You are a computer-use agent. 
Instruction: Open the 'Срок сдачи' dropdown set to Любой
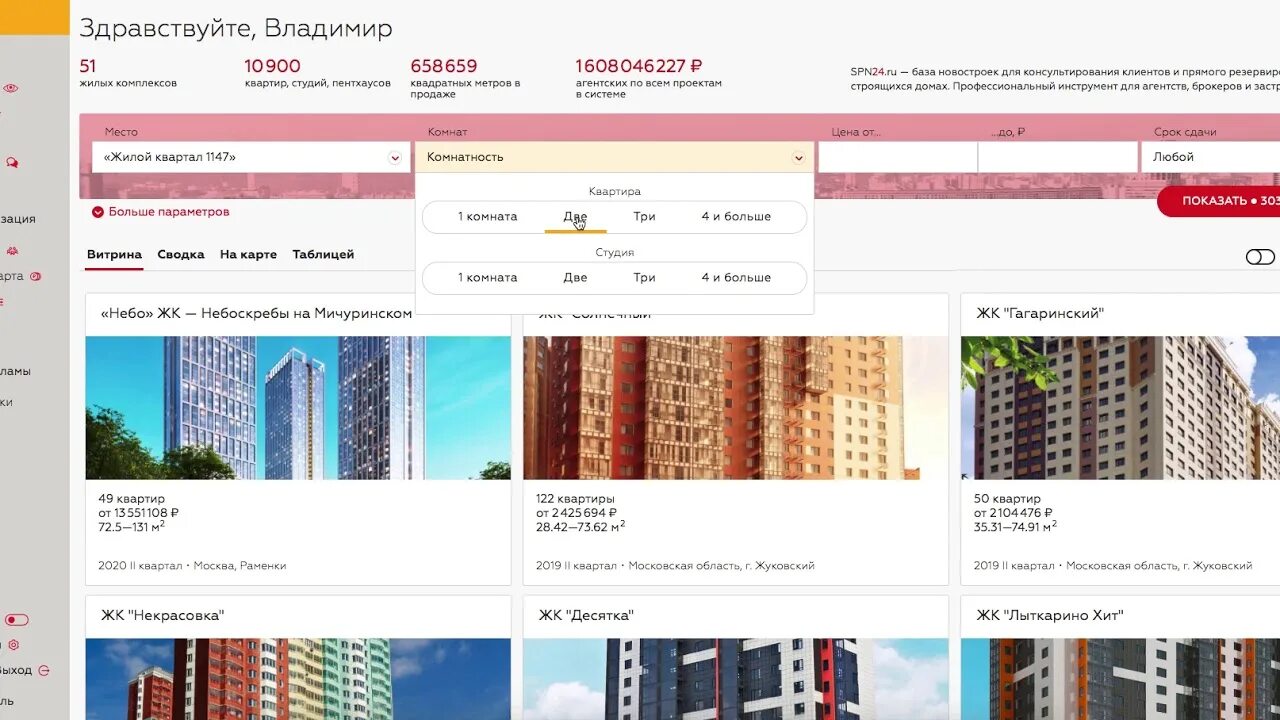click(x=1210, y=157)
